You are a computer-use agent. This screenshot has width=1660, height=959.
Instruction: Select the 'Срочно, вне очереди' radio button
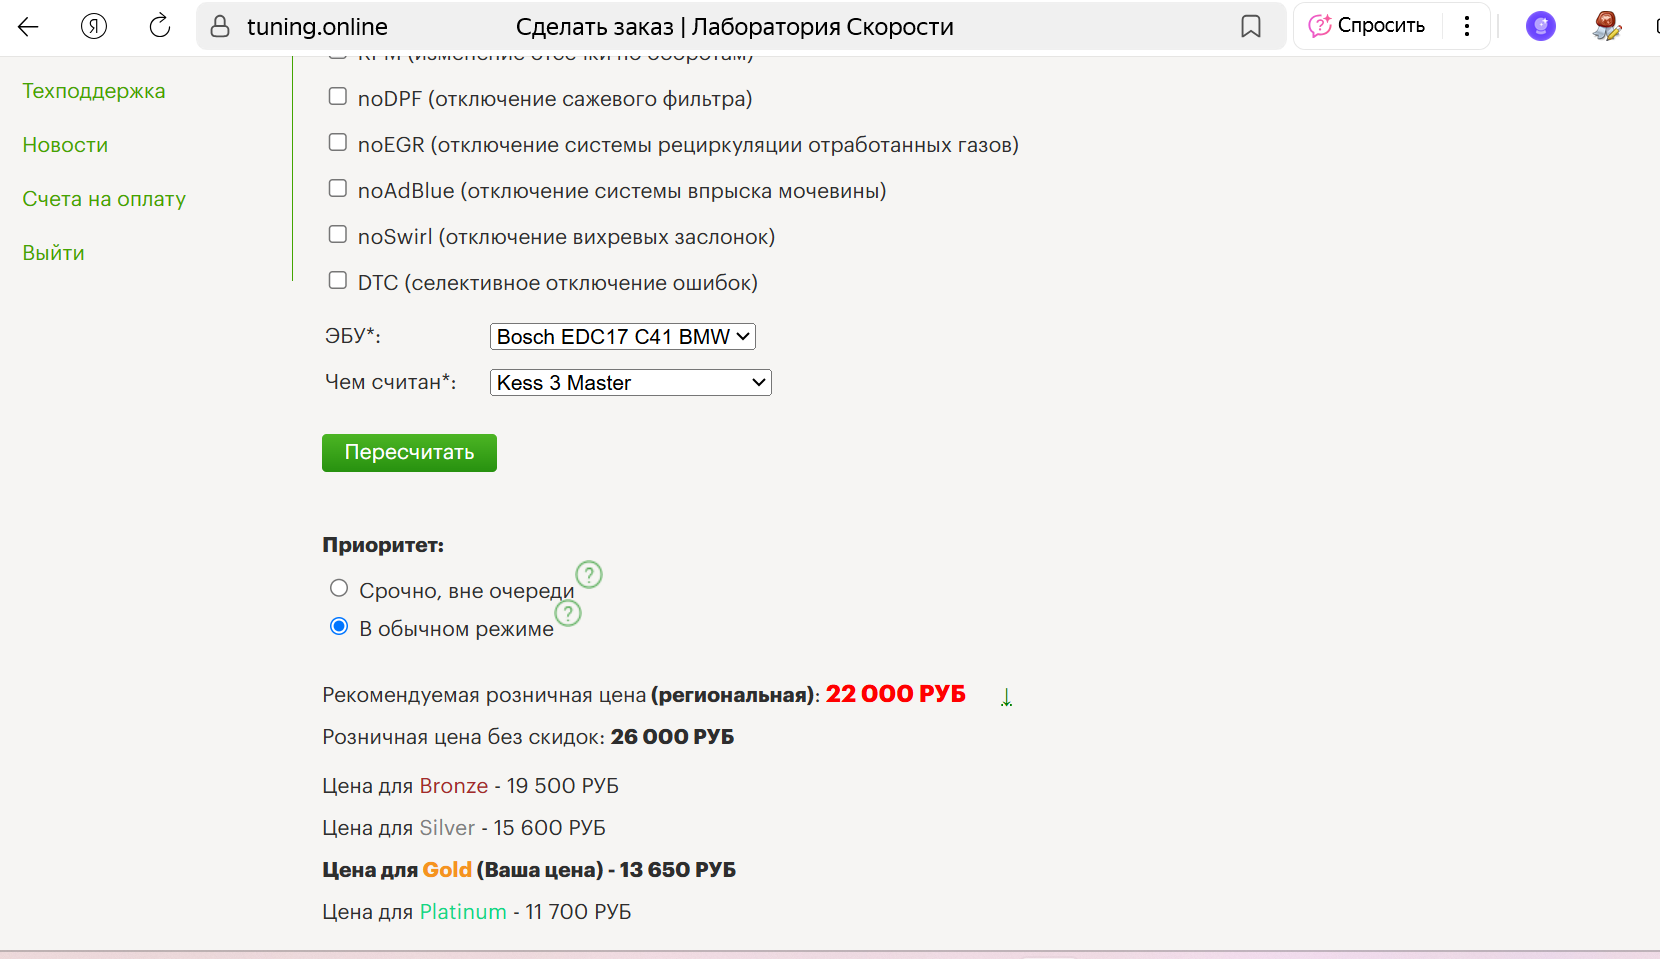point(339,588)
